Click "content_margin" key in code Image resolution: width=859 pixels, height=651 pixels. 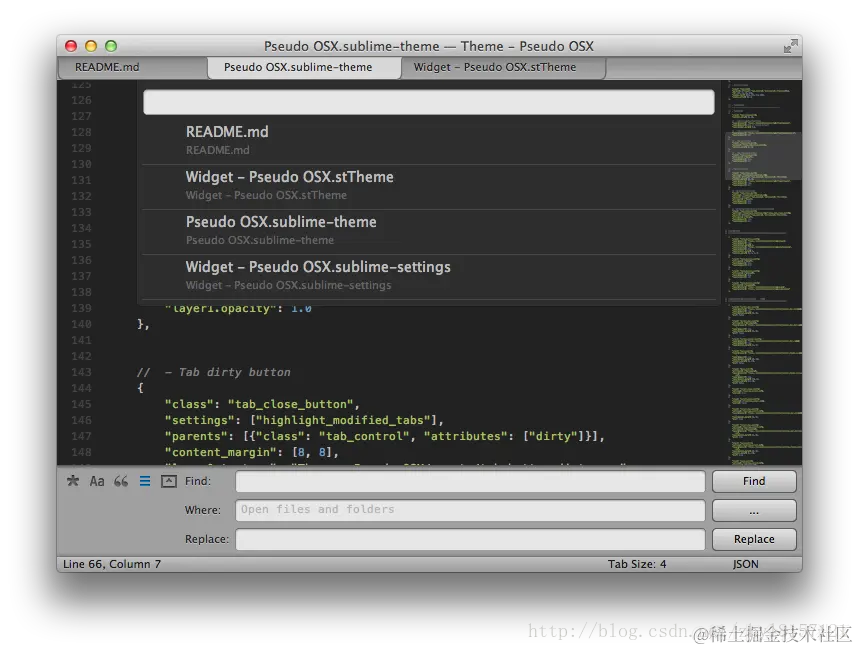click(x=221, y=452)
